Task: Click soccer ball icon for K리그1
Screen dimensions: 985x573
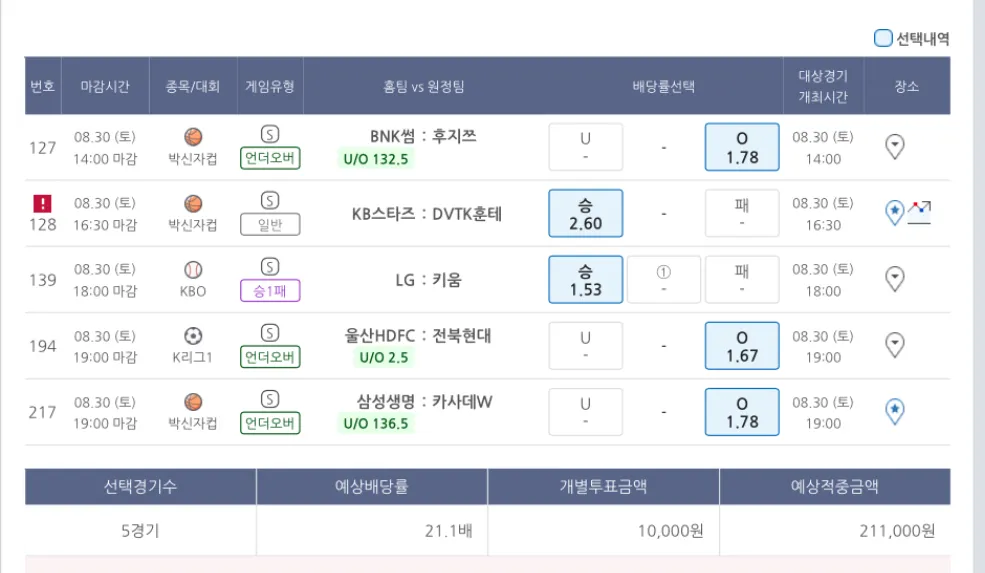Action: pyautogui.click(x=193, y=335)
